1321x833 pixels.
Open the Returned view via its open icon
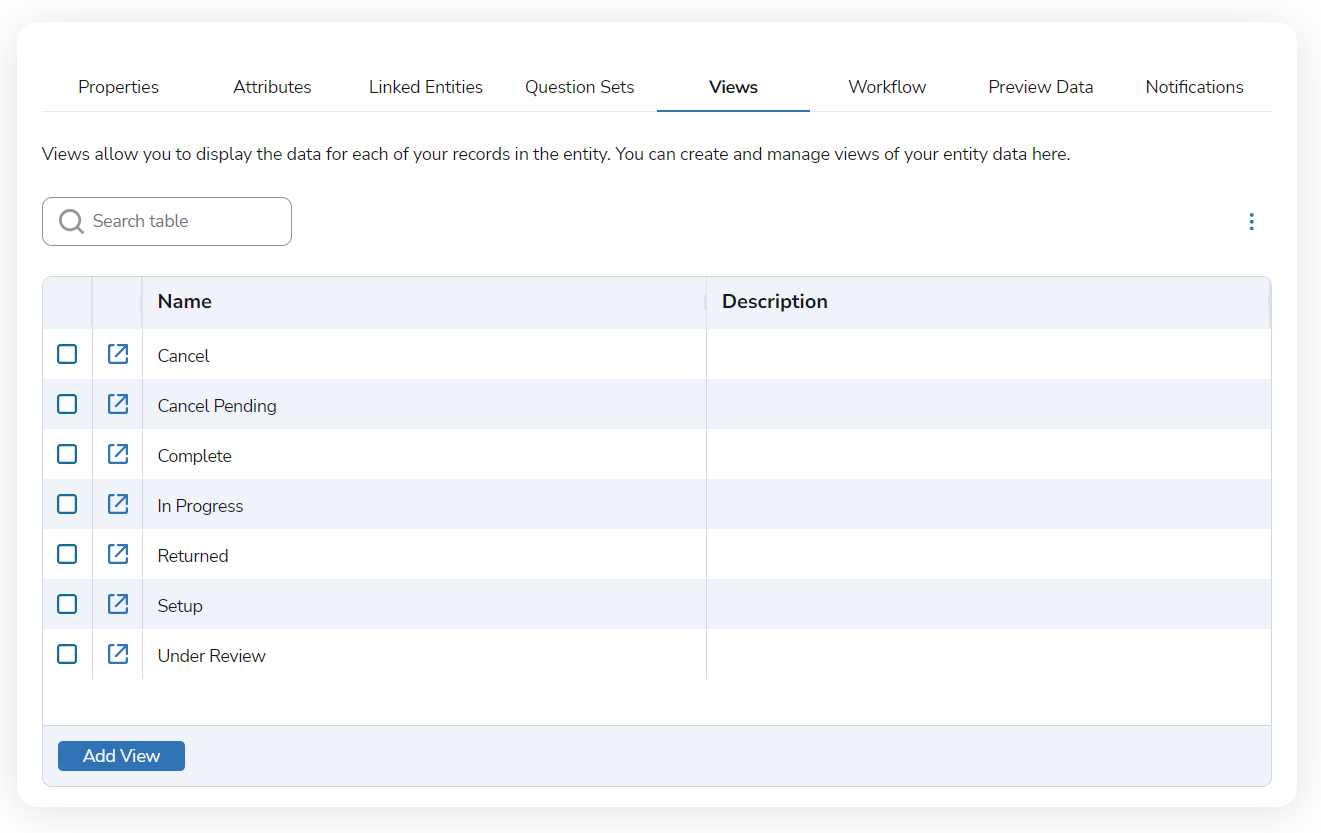[x=118, y=554]
